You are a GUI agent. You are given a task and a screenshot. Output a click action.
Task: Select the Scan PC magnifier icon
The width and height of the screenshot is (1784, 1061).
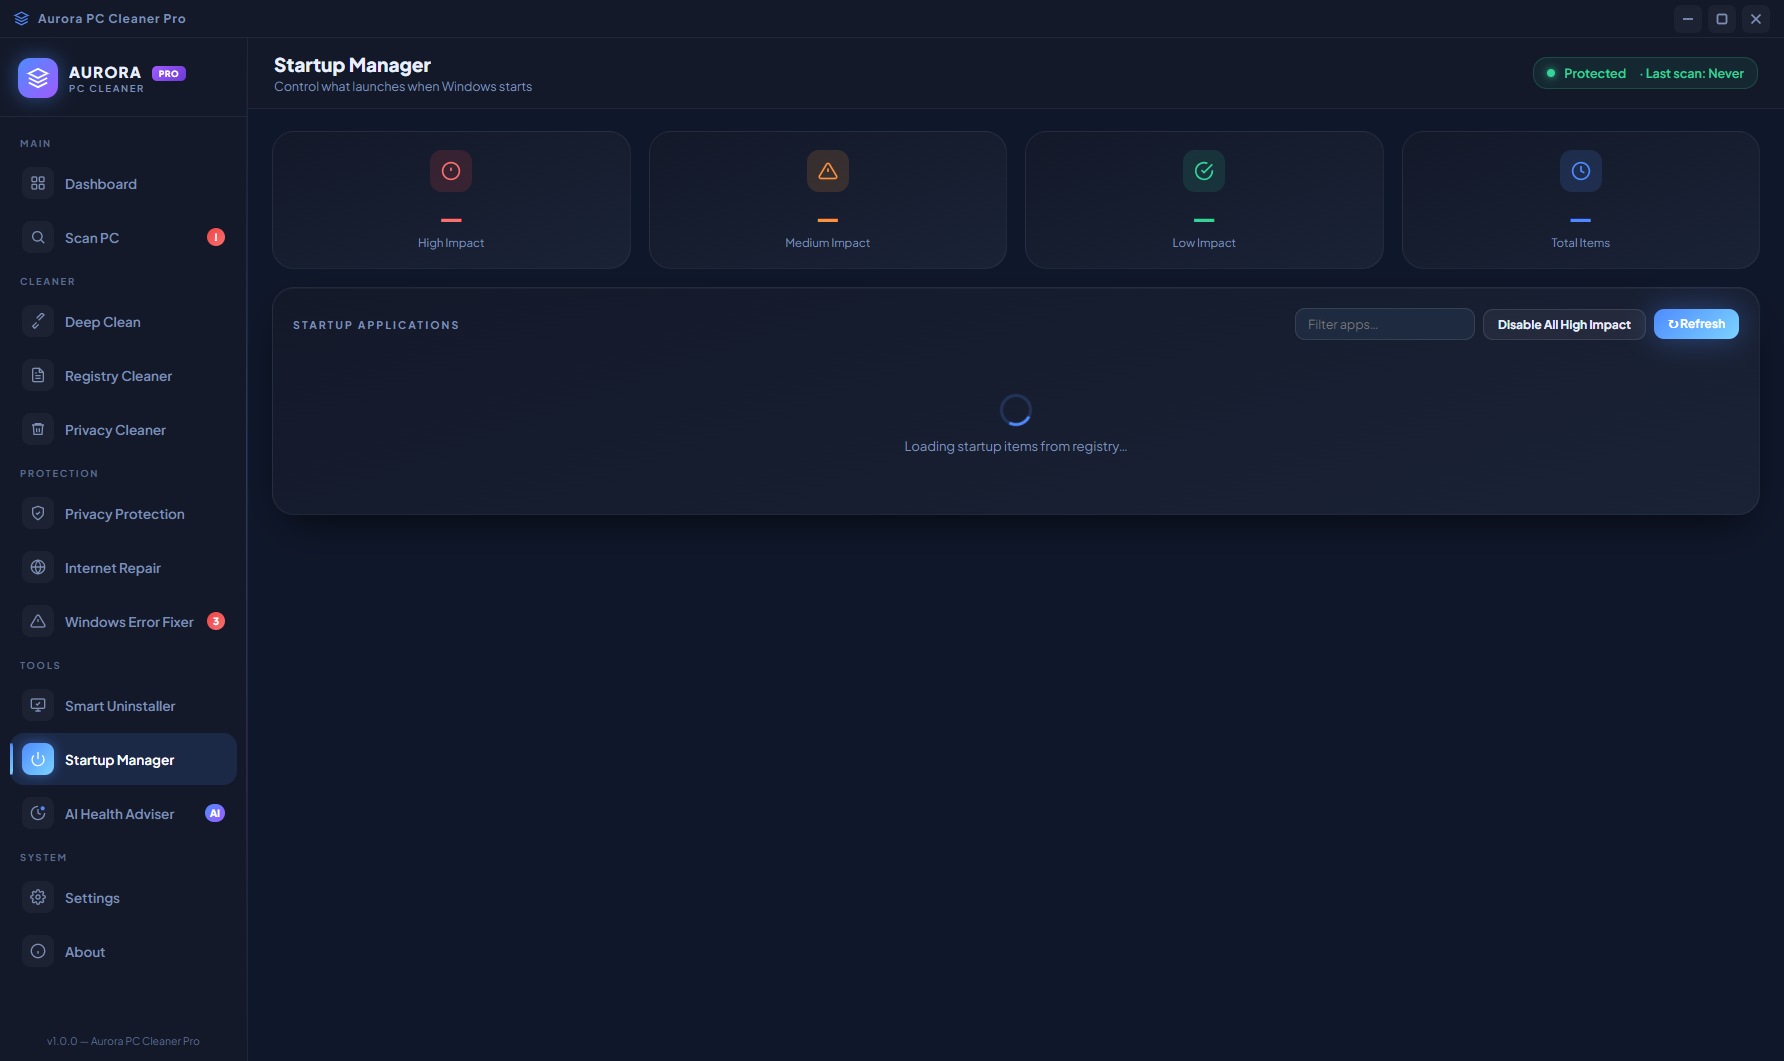38,237
